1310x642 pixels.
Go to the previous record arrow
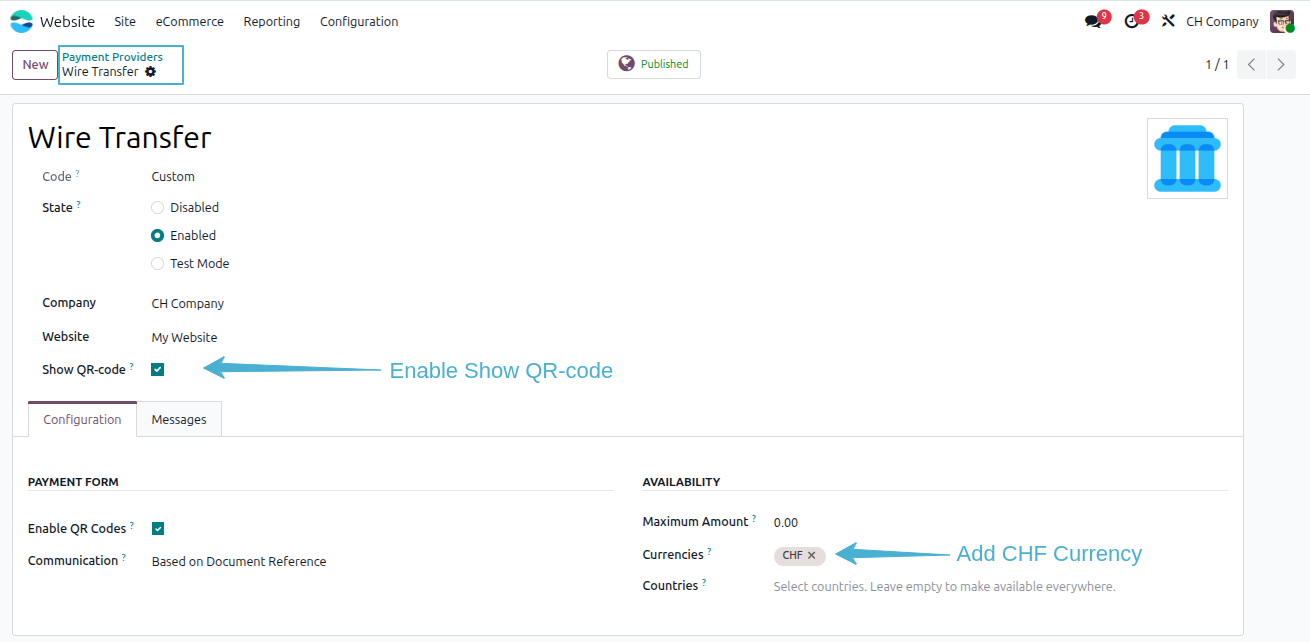(x=1251, y=64)
